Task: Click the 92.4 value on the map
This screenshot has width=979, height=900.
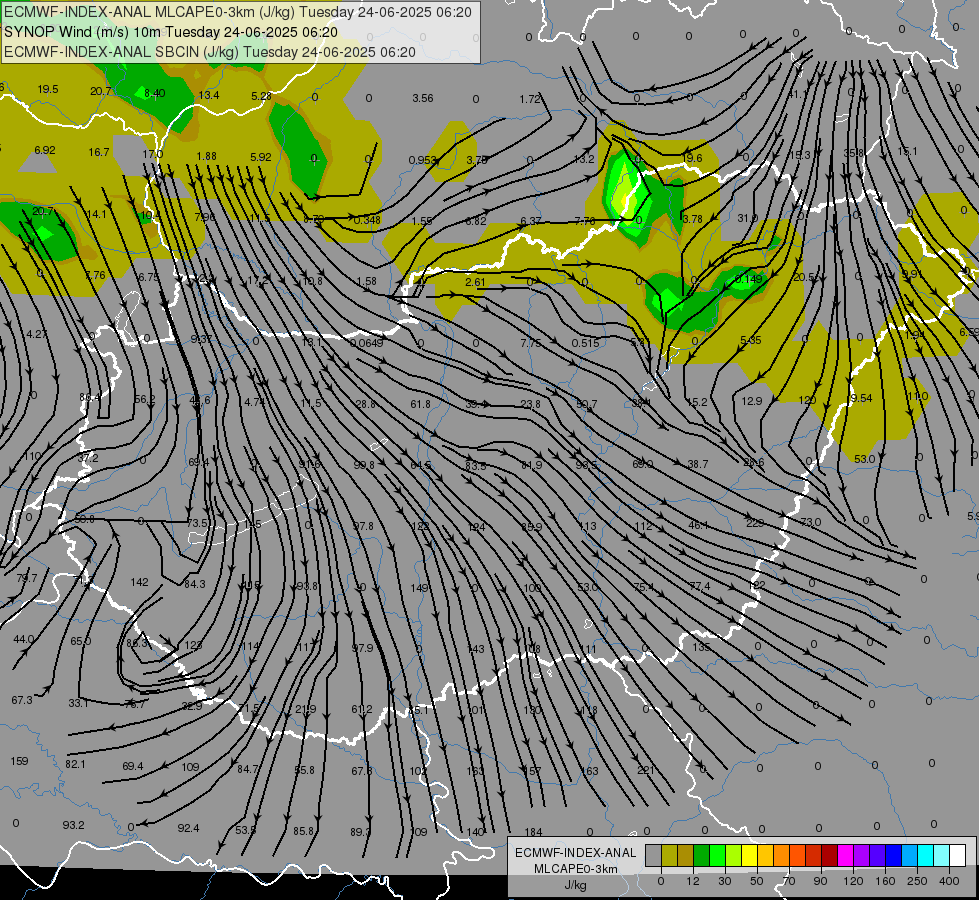Action: (188, 828)
